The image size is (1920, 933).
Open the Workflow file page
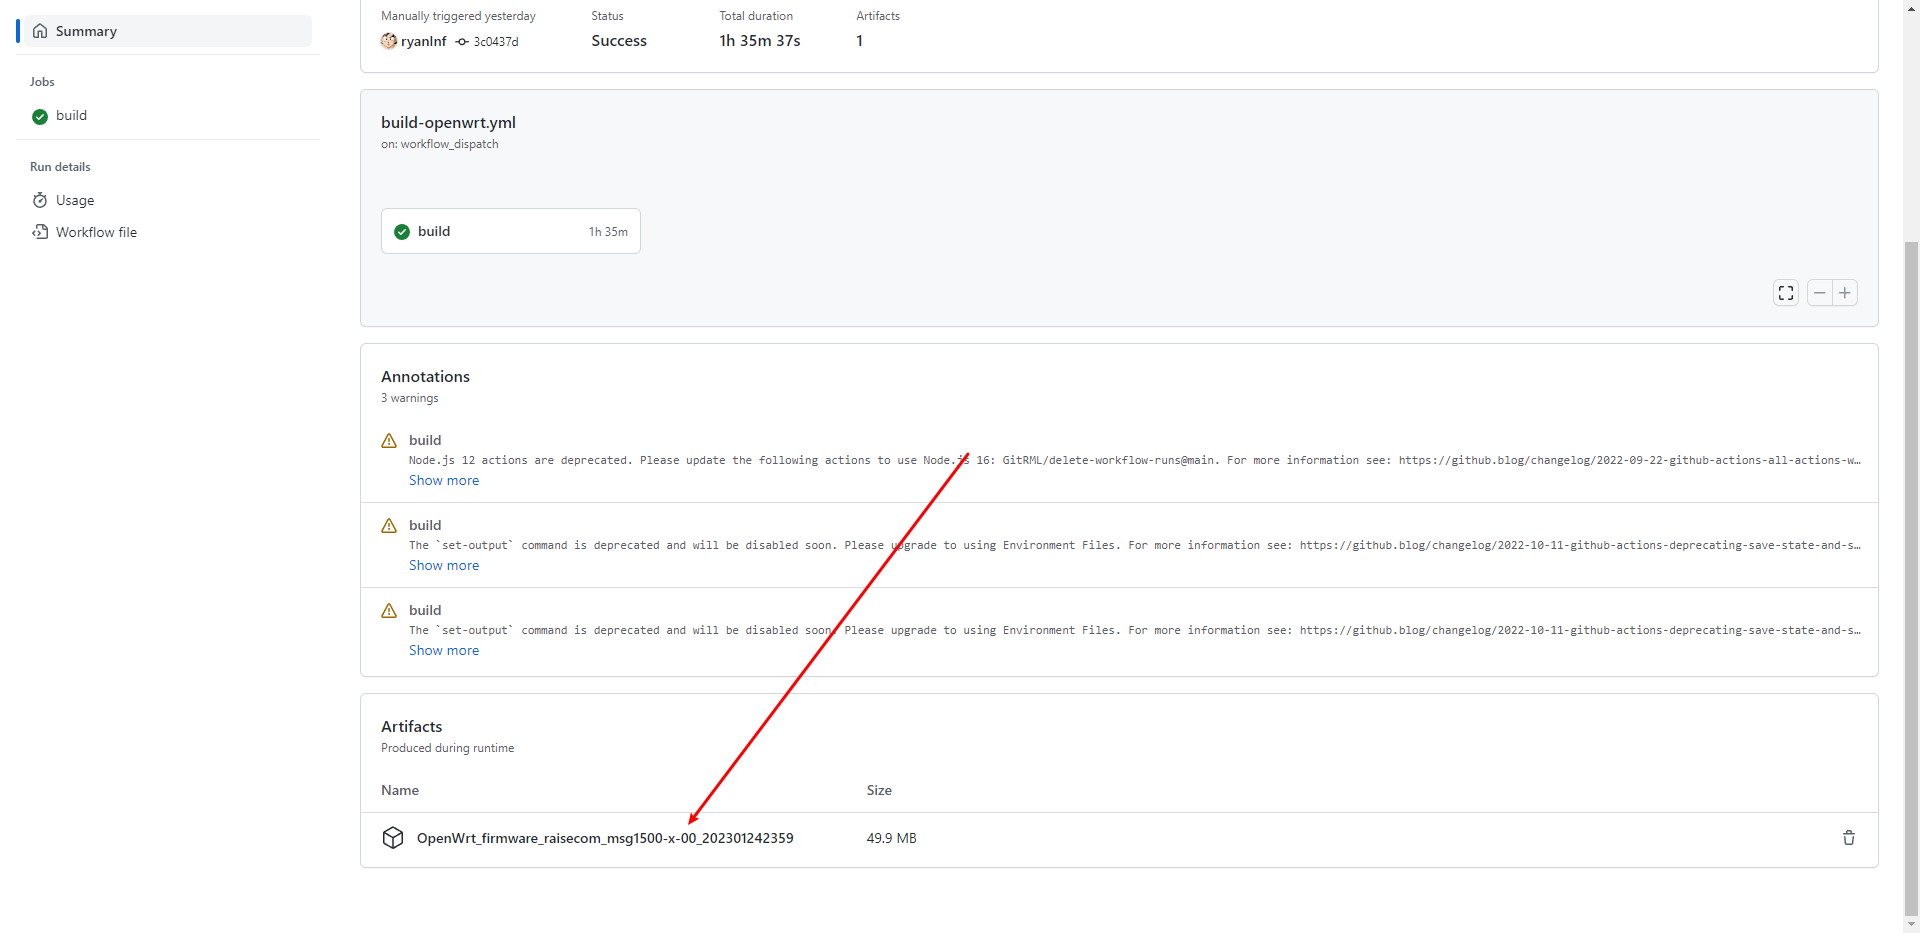tap(96, 232)
